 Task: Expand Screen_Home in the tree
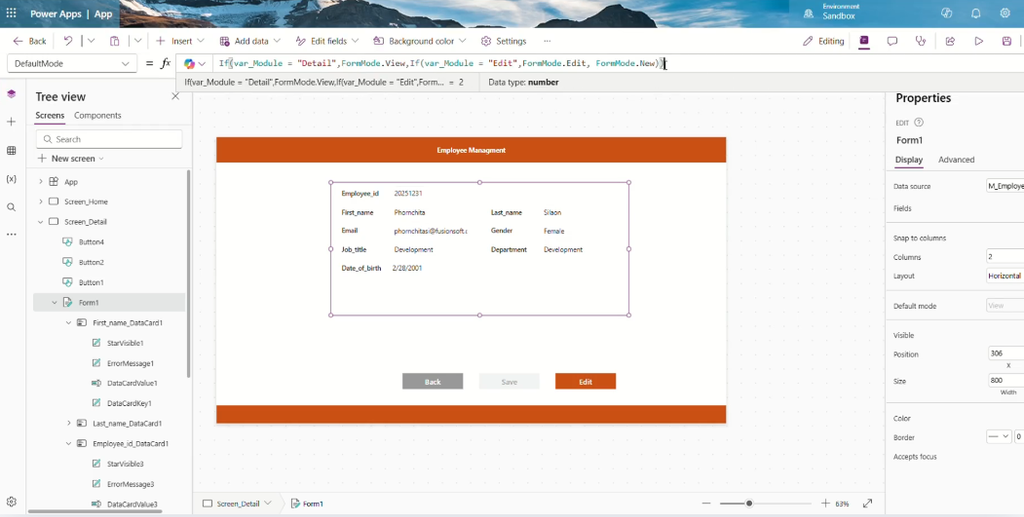click(40, 202)
